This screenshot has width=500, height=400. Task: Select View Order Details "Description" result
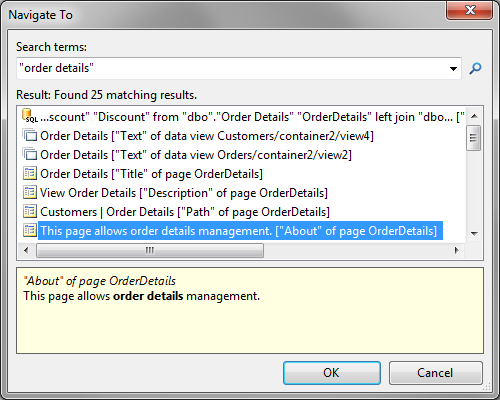pos(184,193)
